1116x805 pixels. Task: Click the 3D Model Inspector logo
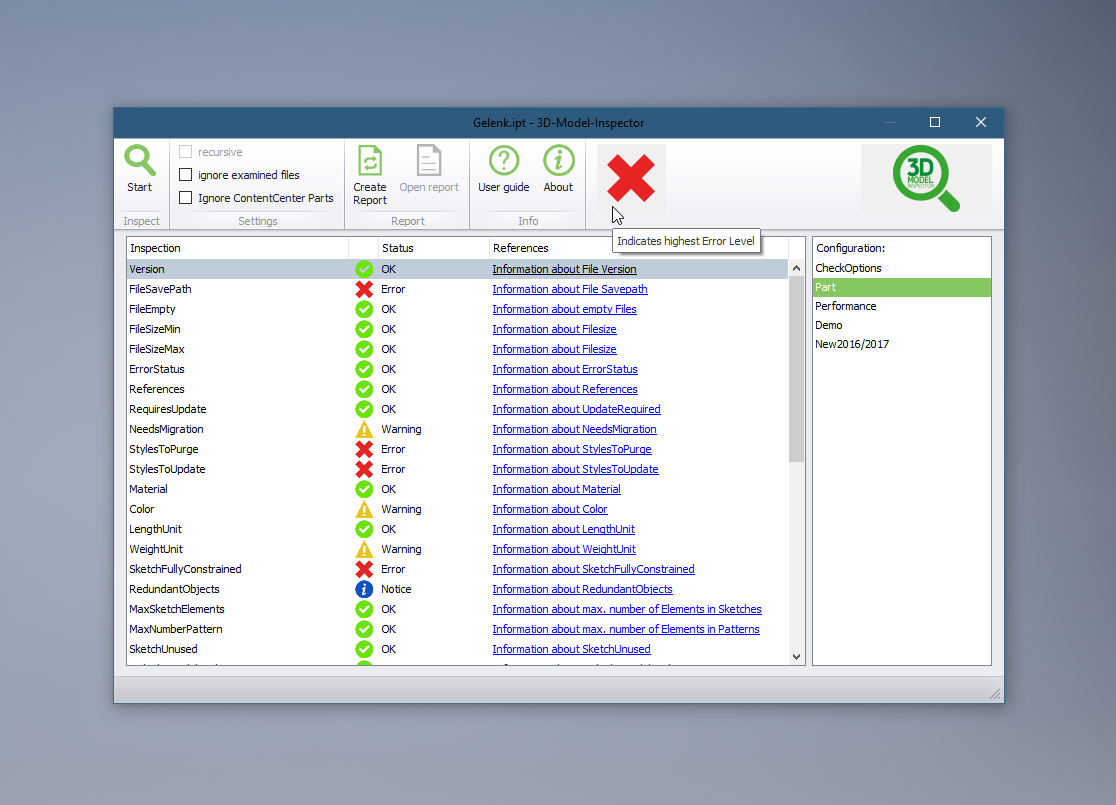[x=926, y=178]
